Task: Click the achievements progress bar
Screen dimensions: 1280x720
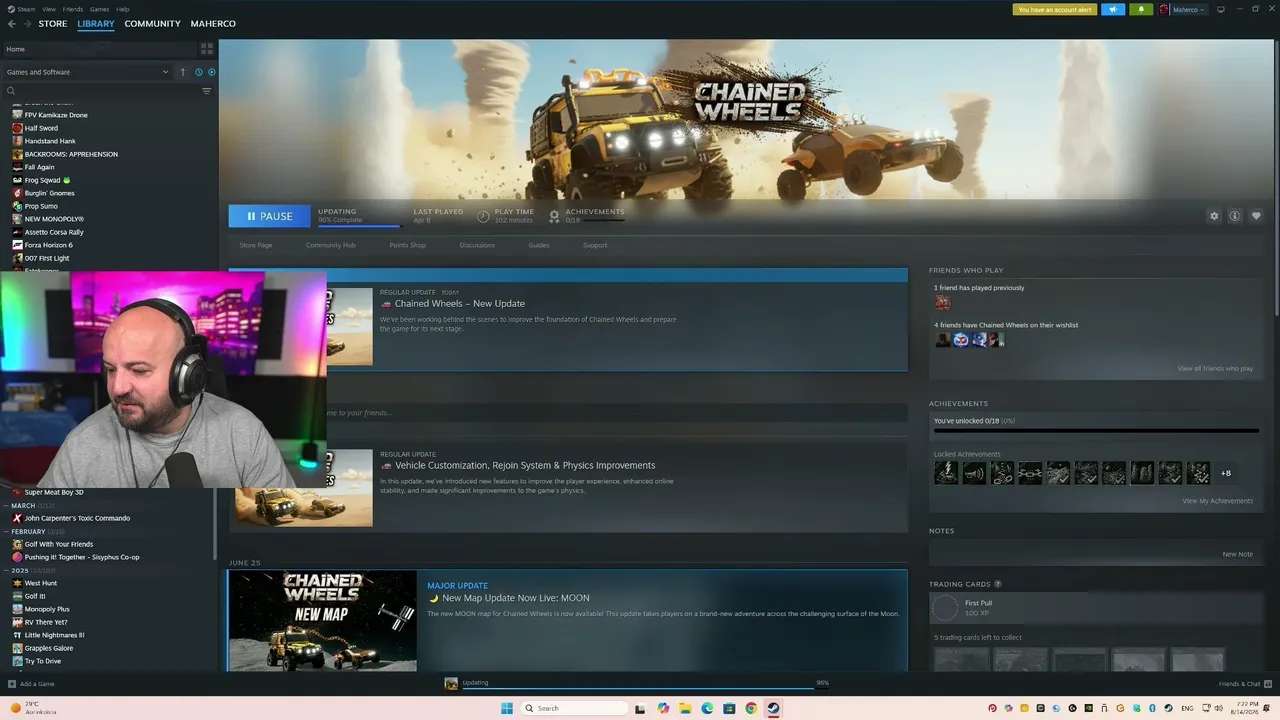Action: coord(1096,431)
